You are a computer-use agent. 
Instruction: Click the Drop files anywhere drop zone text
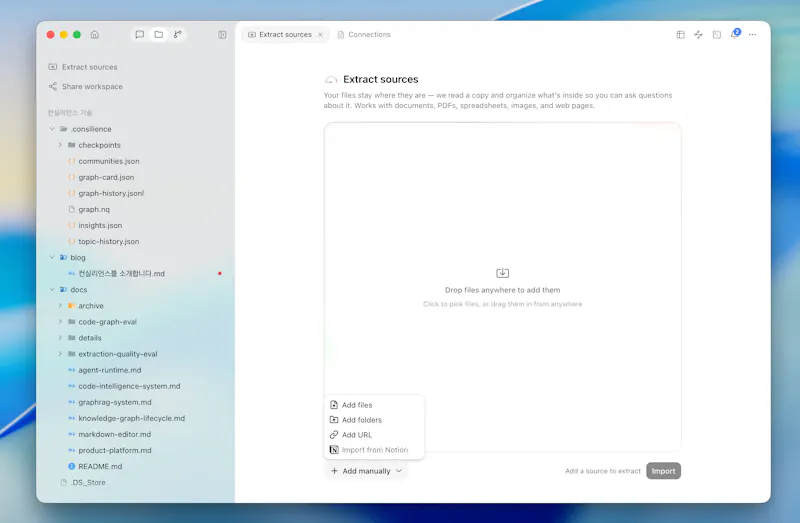[x=503, y=290]
